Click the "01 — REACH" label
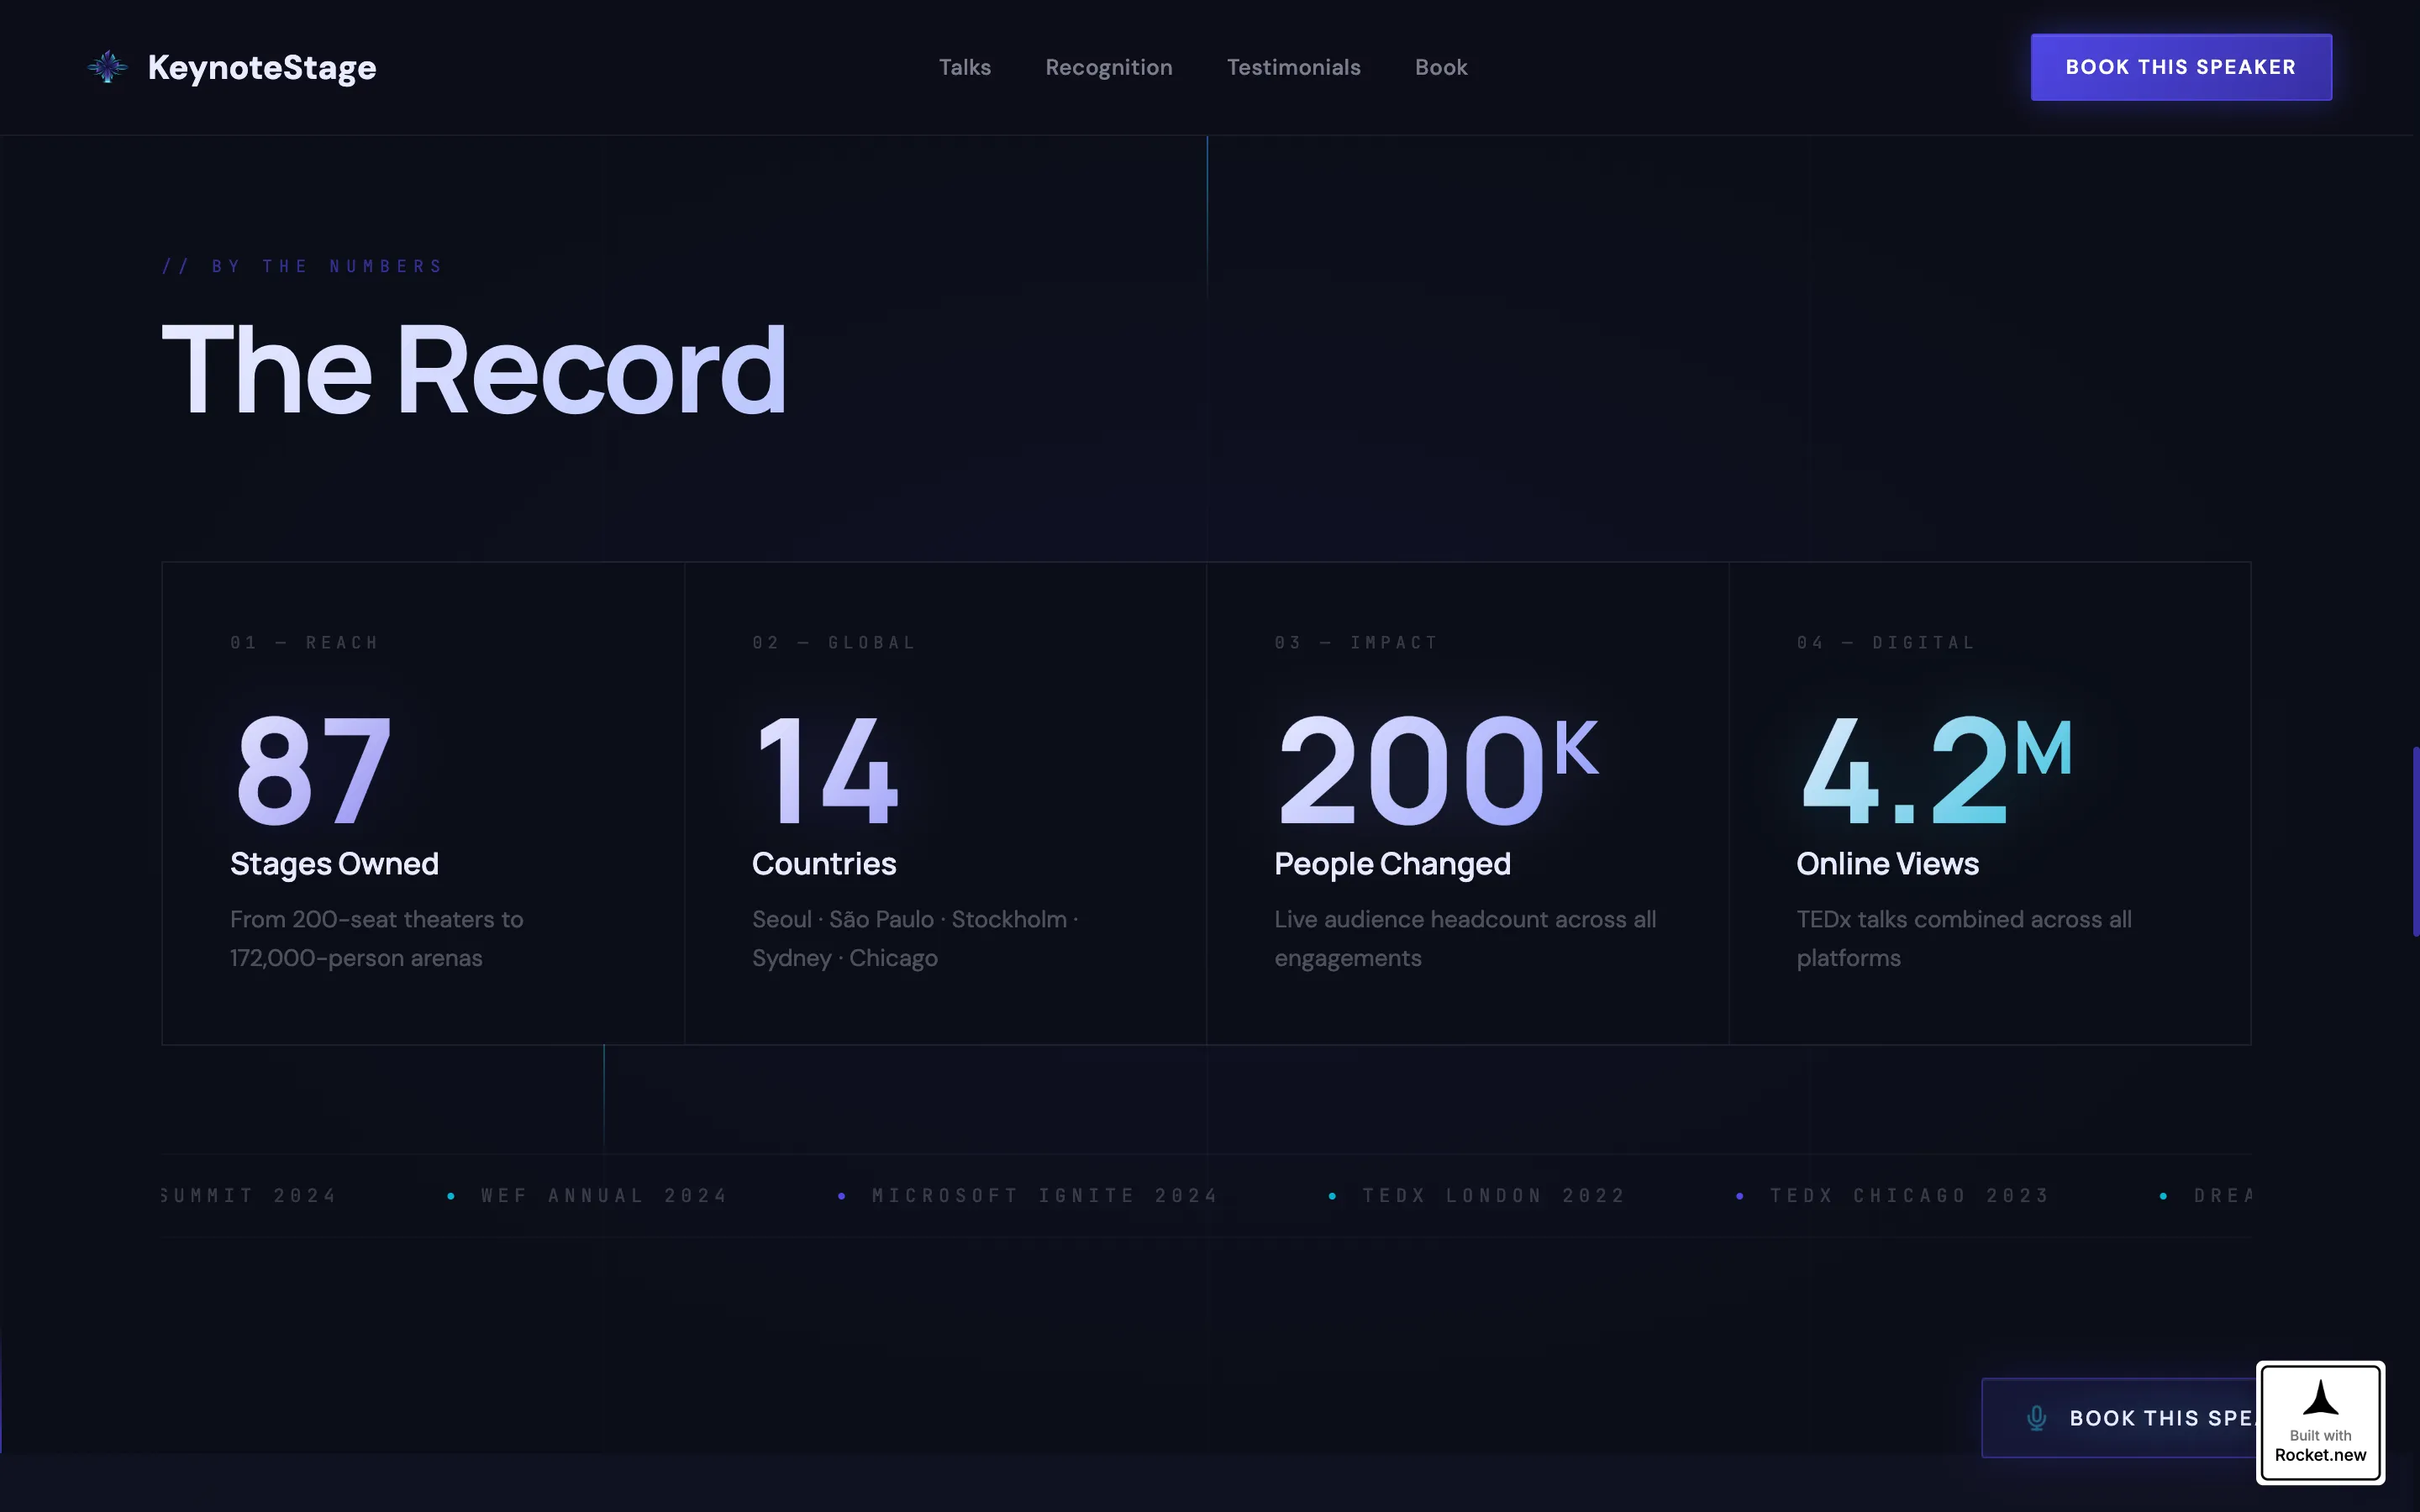 [304, 642]
